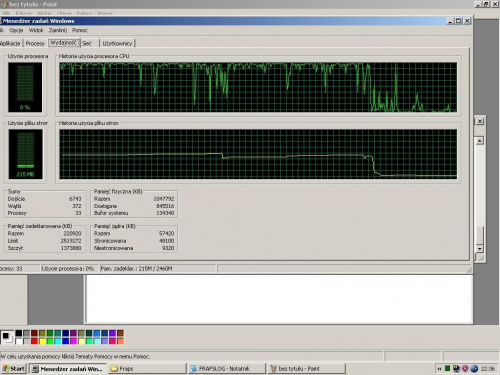
Task: Click the taskbar clock showing 22:36
Action: (x=488, y=369)
